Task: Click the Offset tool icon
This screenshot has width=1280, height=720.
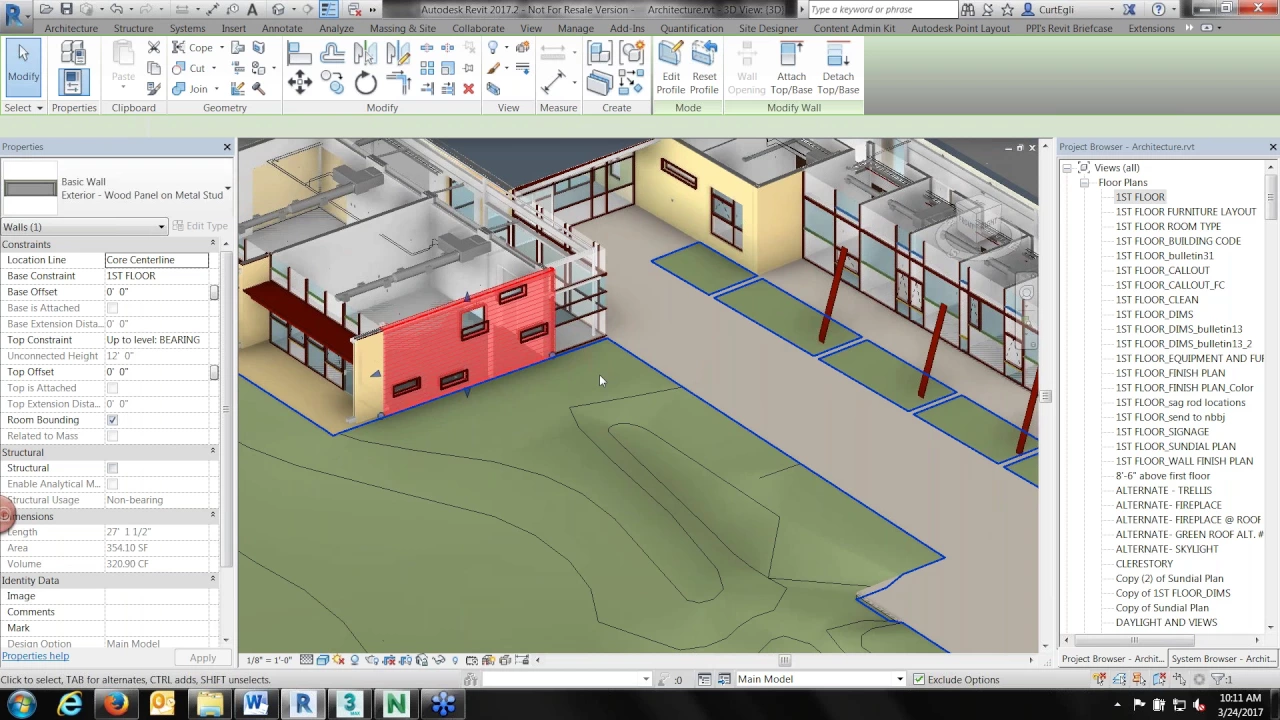Action: (x=332, y=53)
